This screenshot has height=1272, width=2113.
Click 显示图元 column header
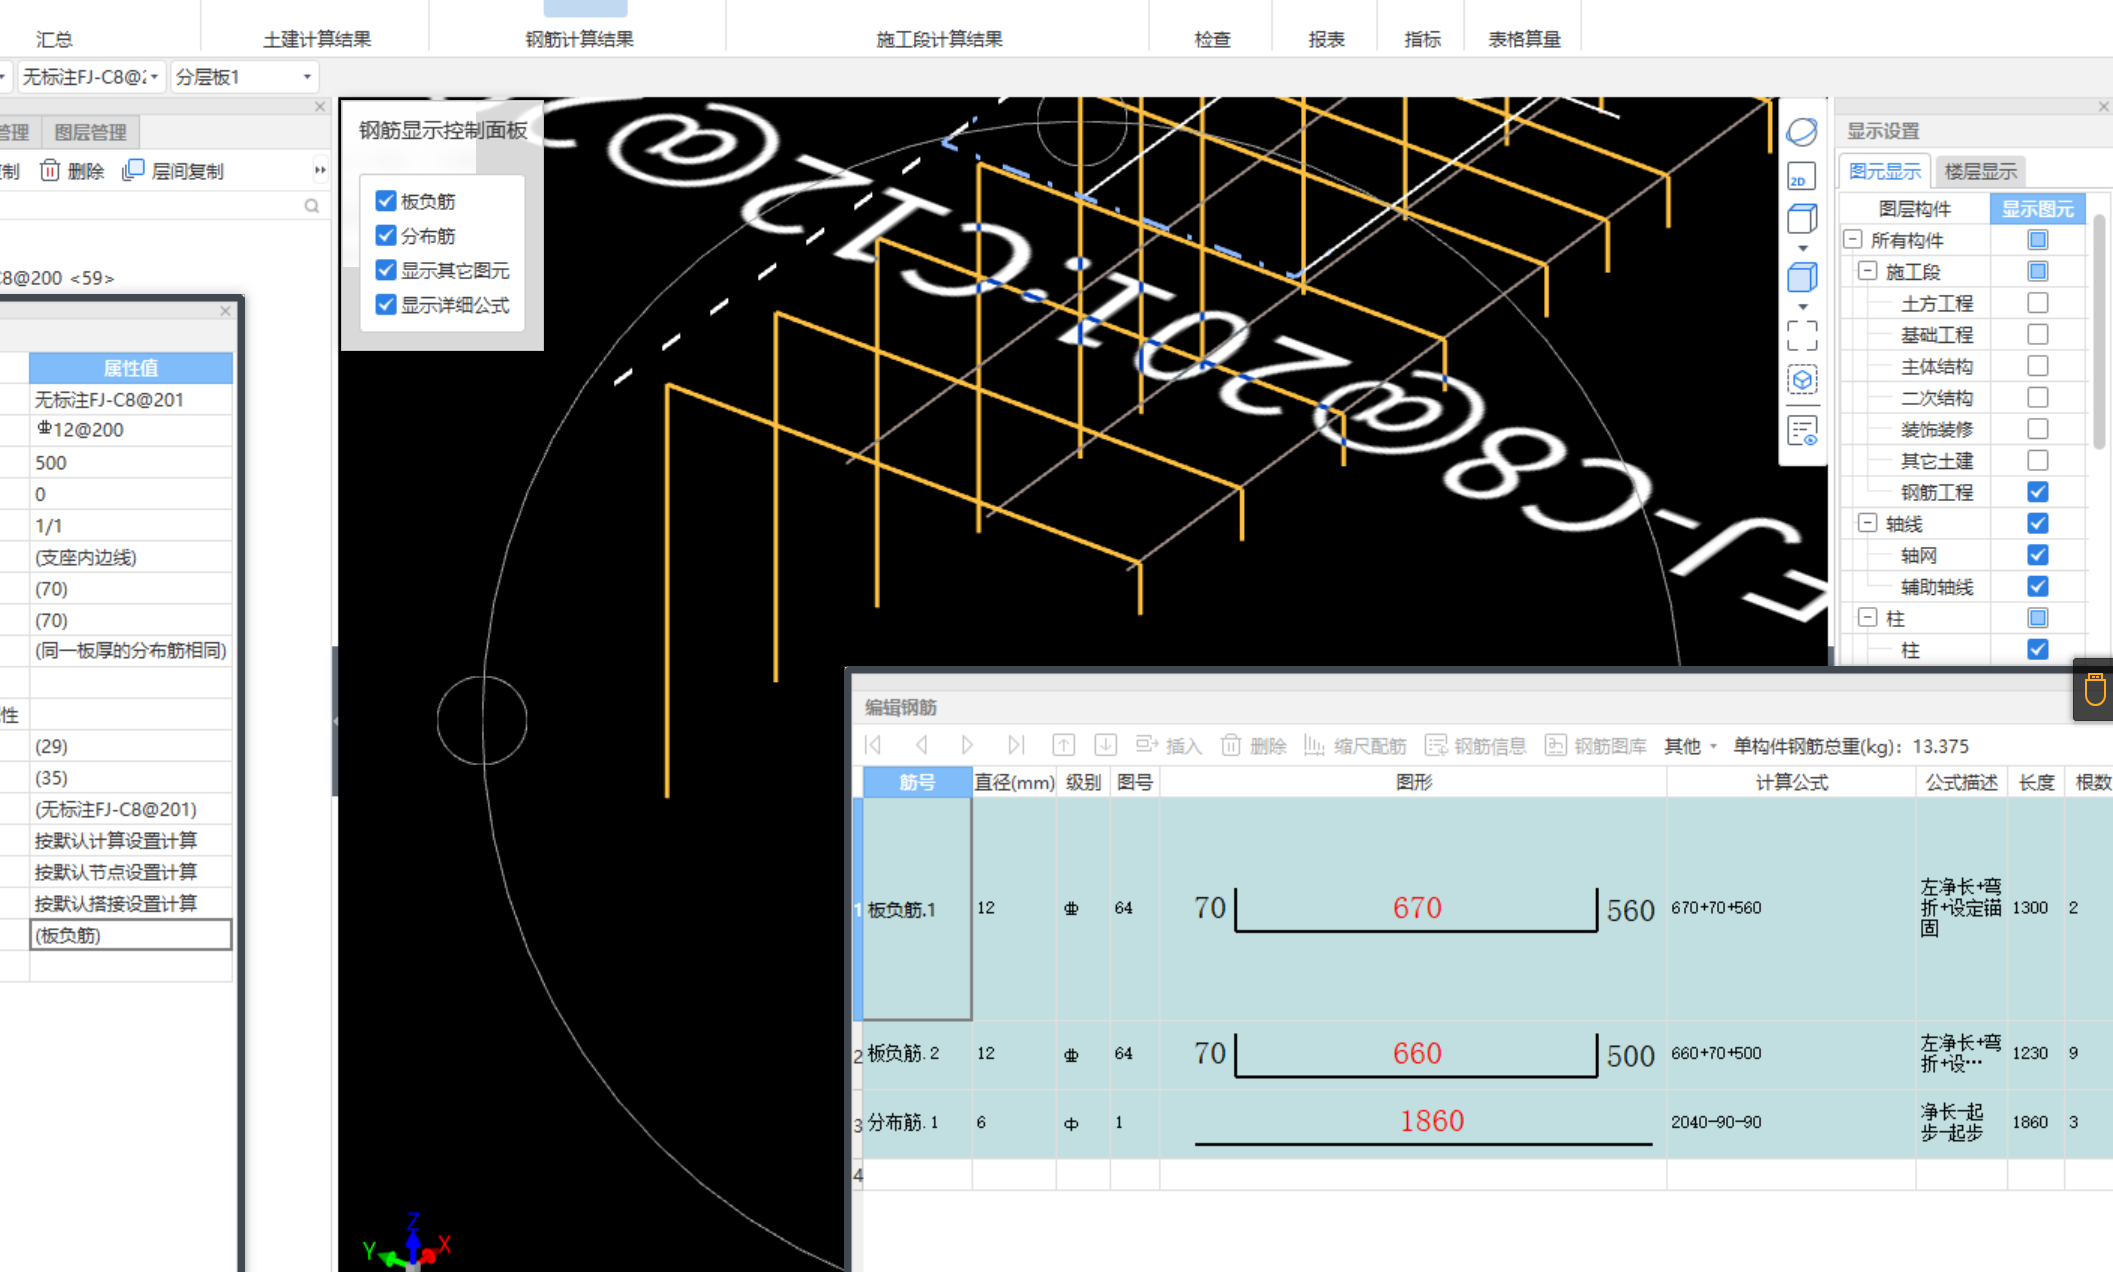pos(2037,209)
